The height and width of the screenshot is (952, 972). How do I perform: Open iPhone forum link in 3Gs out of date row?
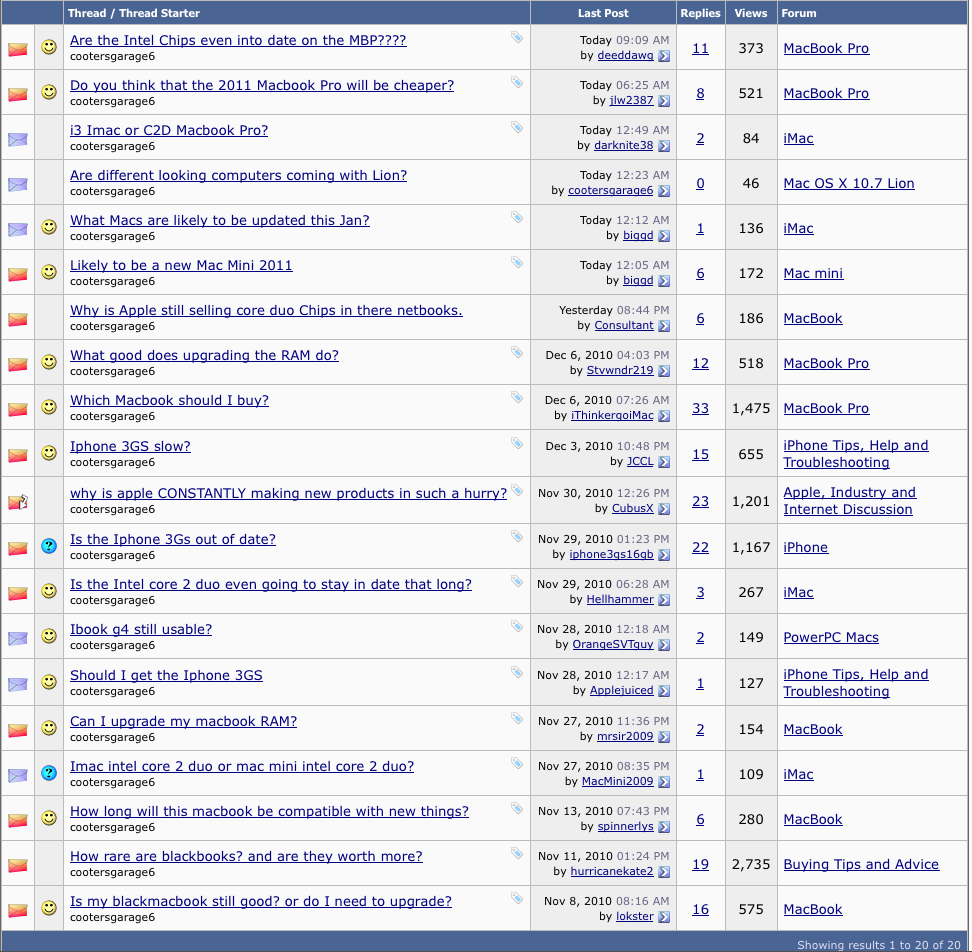(x=805, y=547)
